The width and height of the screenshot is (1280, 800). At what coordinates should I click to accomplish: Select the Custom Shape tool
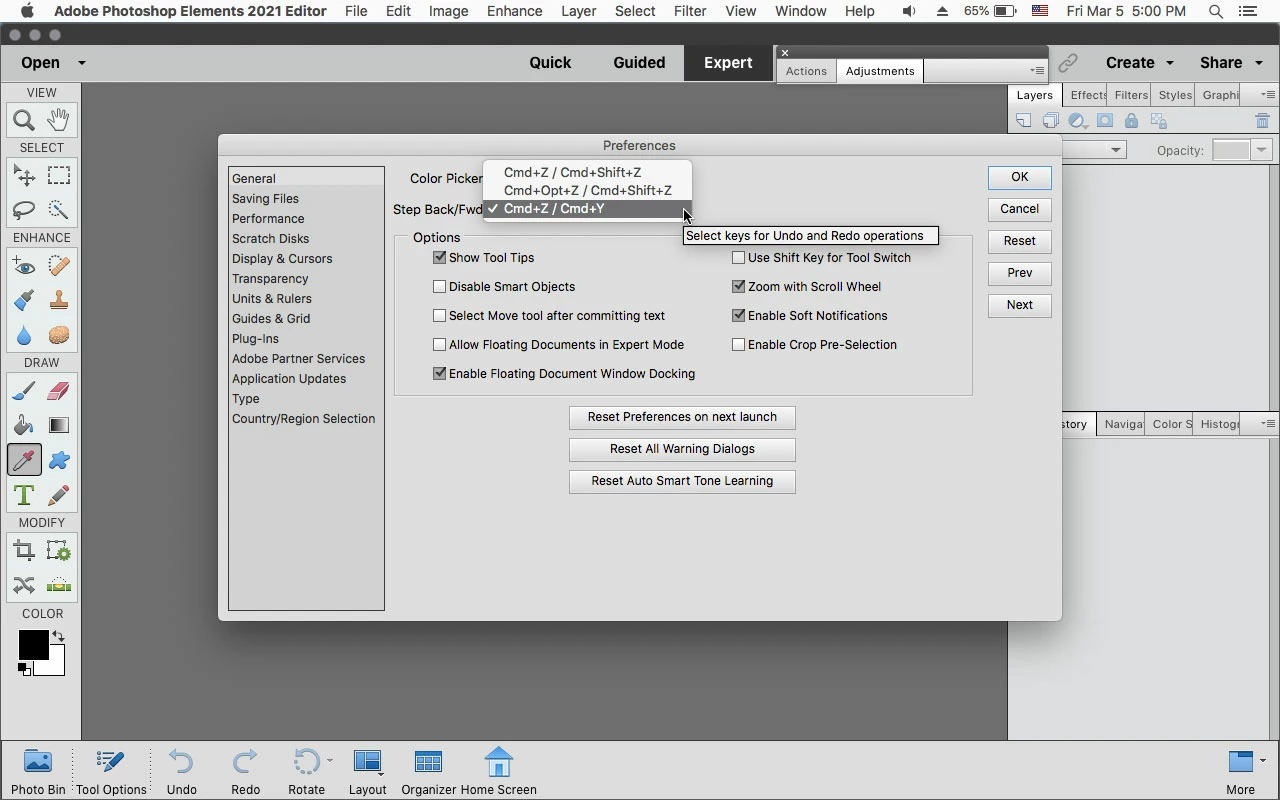point(59,460)
